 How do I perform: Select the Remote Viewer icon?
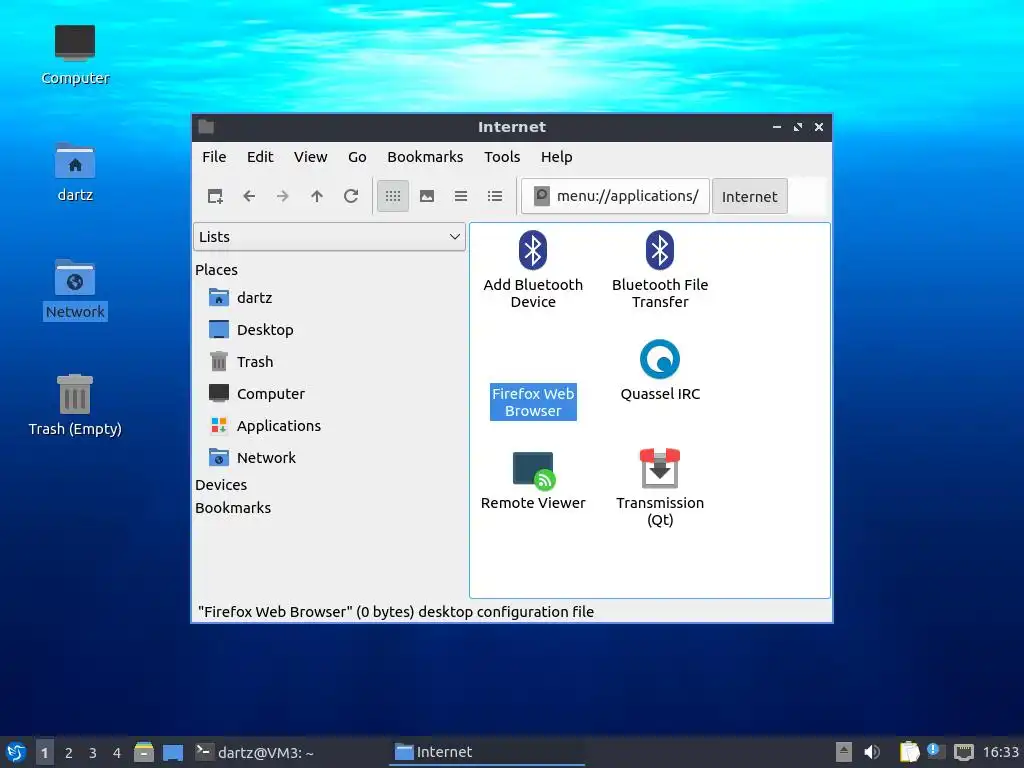pos(533,480)
